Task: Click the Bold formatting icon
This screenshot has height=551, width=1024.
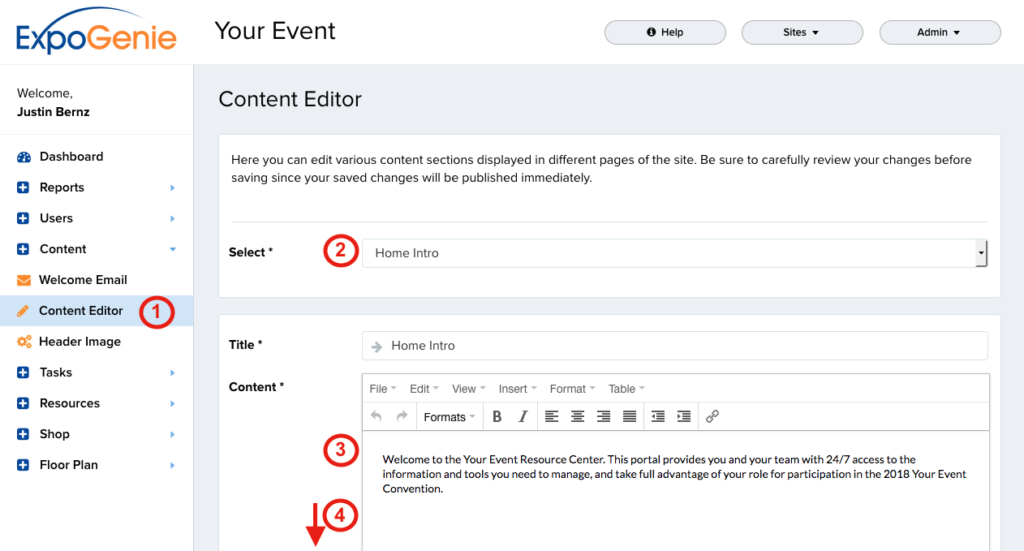Action: point(497,417)
